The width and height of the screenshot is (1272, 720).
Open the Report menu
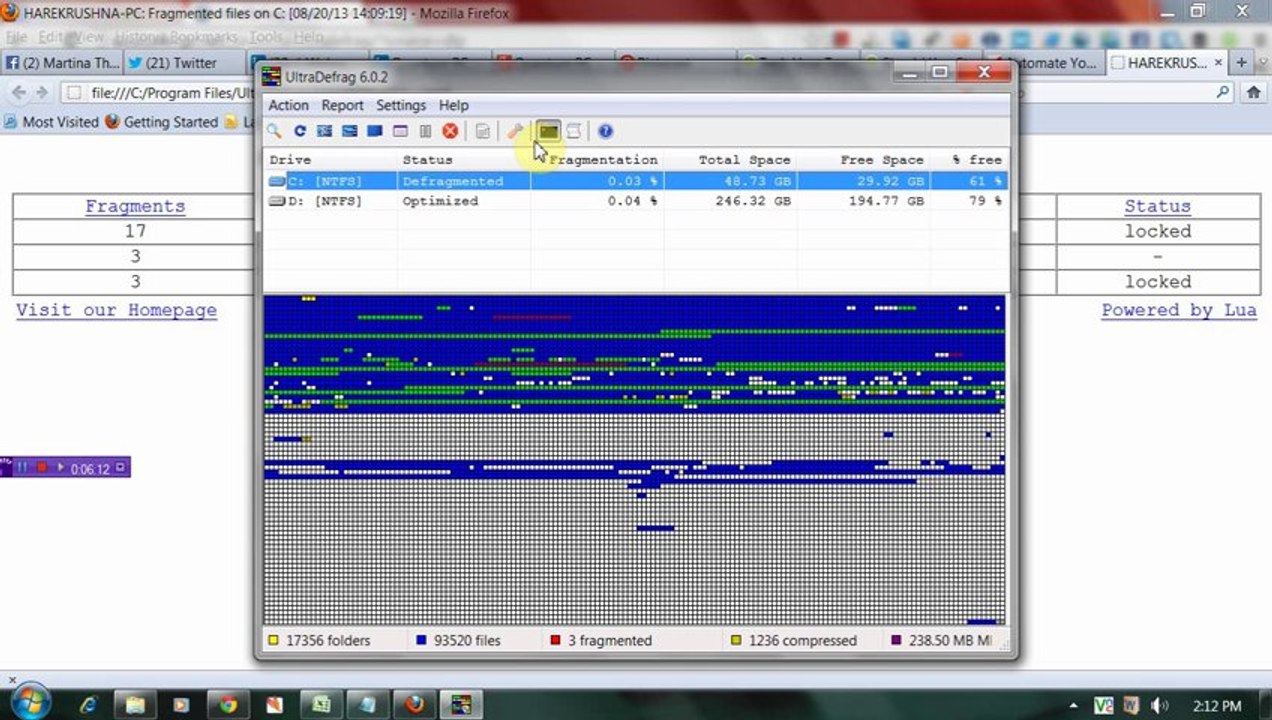(x=342, y=105)
